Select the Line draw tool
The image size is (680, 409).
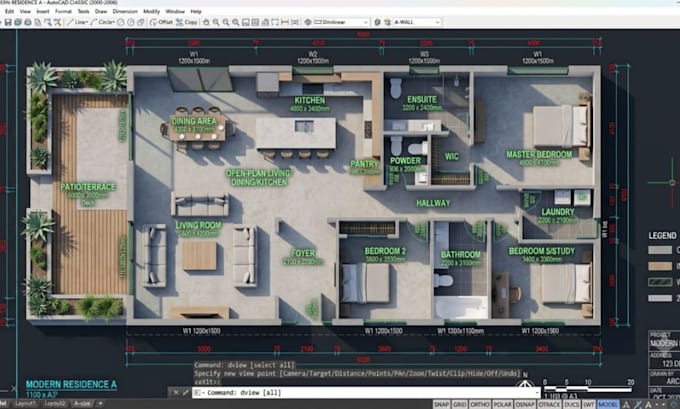pyautogui.click(x=78, y=22)
